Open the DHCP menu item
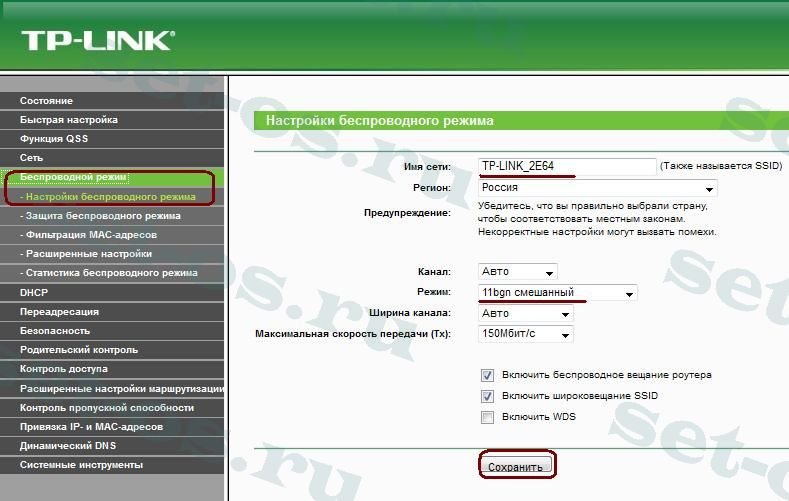Image resolution: width=789 pixels, height=501 pixels. pos(112,292)
